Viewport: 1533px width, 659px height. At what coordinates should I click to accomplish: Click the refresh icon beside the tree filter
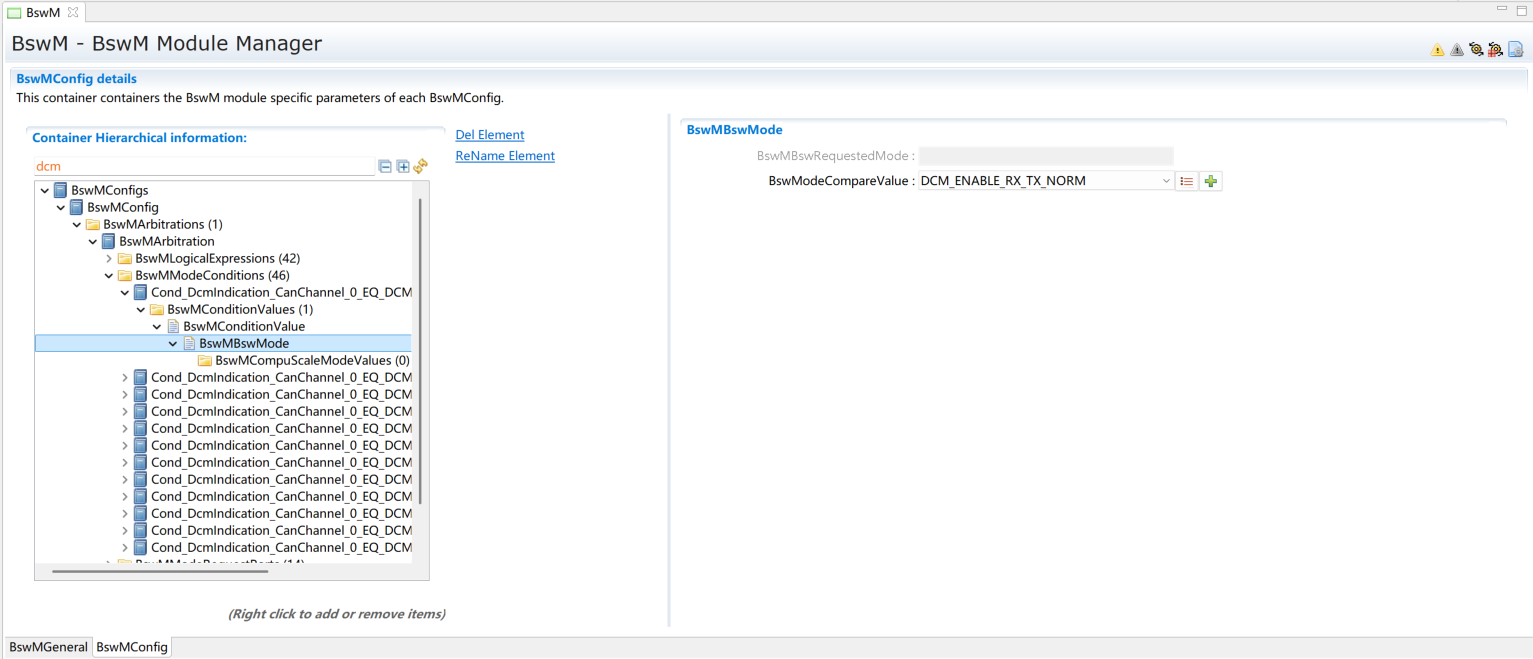pyautogui.click(x=420, y=167)
